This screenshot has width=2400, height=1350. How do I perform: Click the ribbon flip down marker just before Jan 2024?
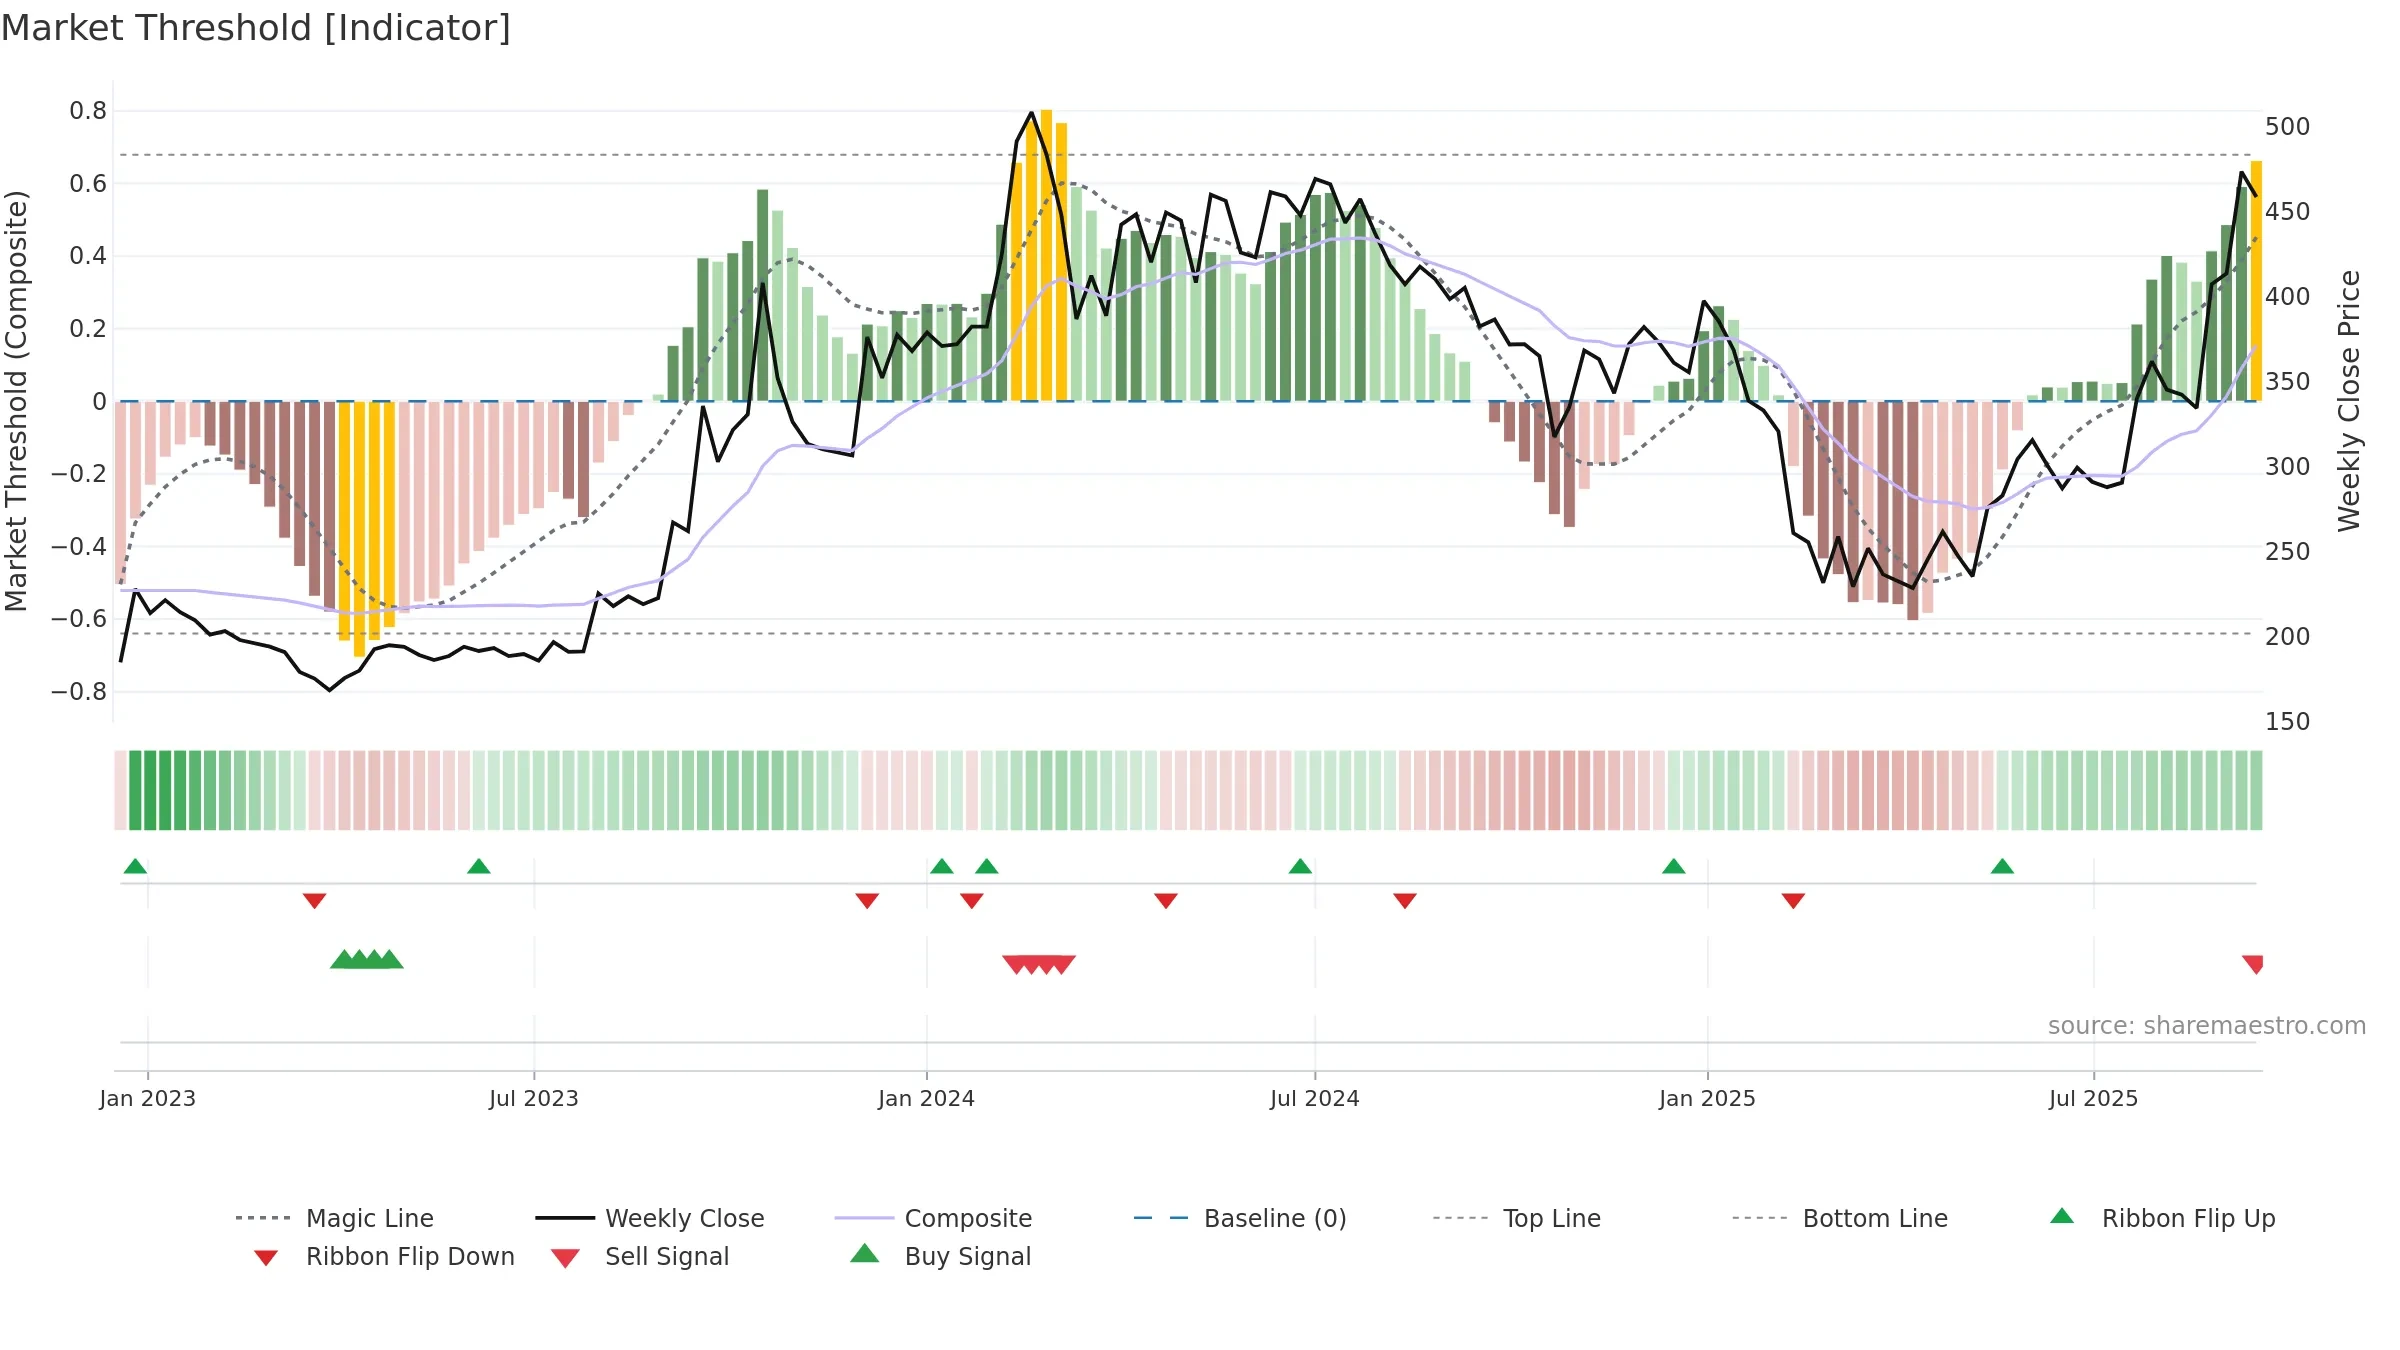pyautogui.click(x=867, y=901)
